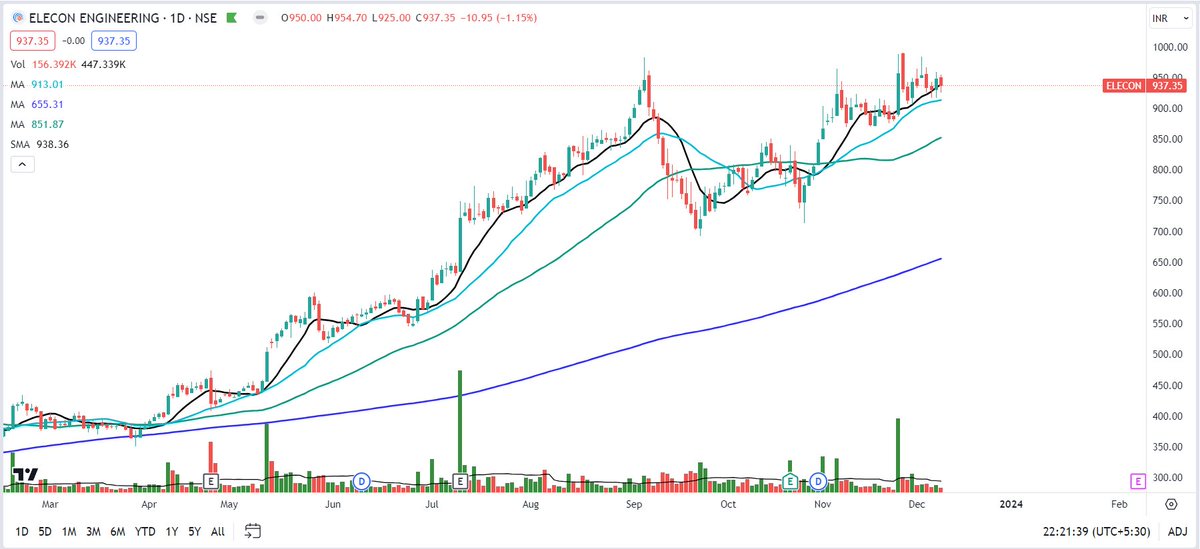Select the 5Y time range

pyautogui.click(x=194, y=531)
